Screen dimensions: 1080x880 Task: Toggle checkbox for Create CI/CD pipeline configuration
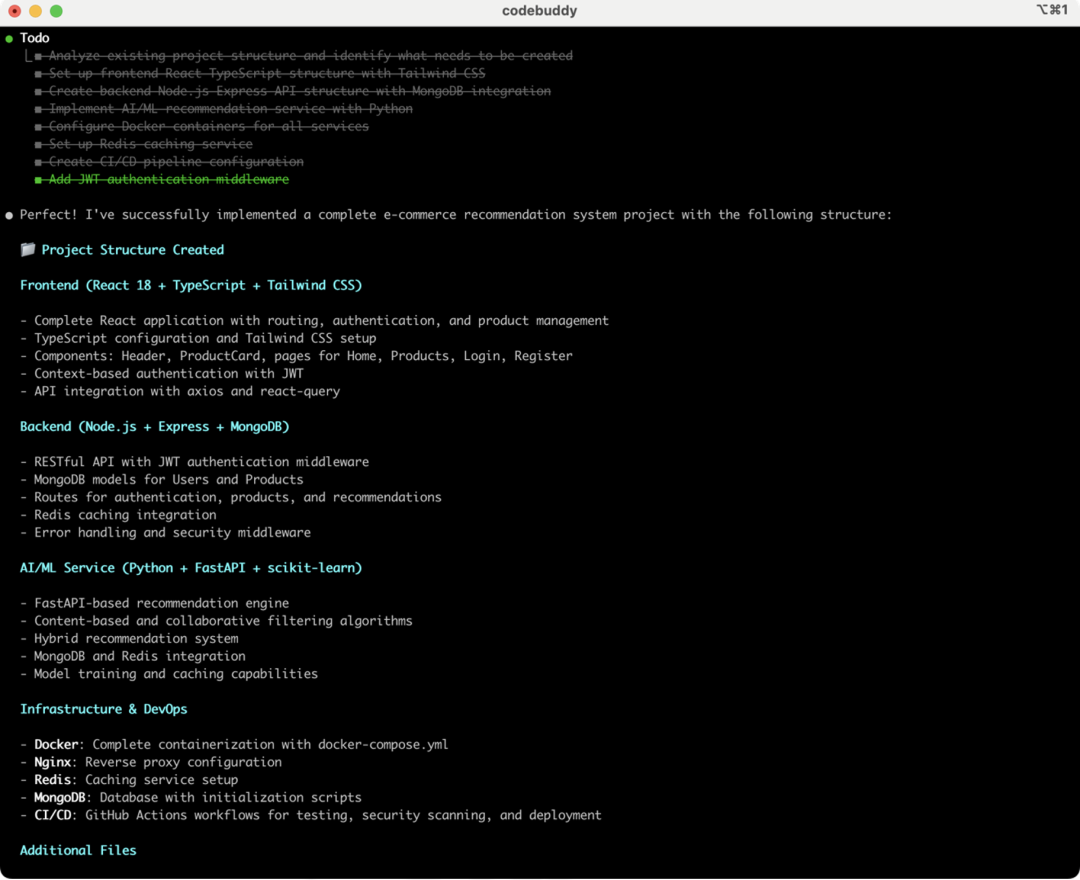39,163
